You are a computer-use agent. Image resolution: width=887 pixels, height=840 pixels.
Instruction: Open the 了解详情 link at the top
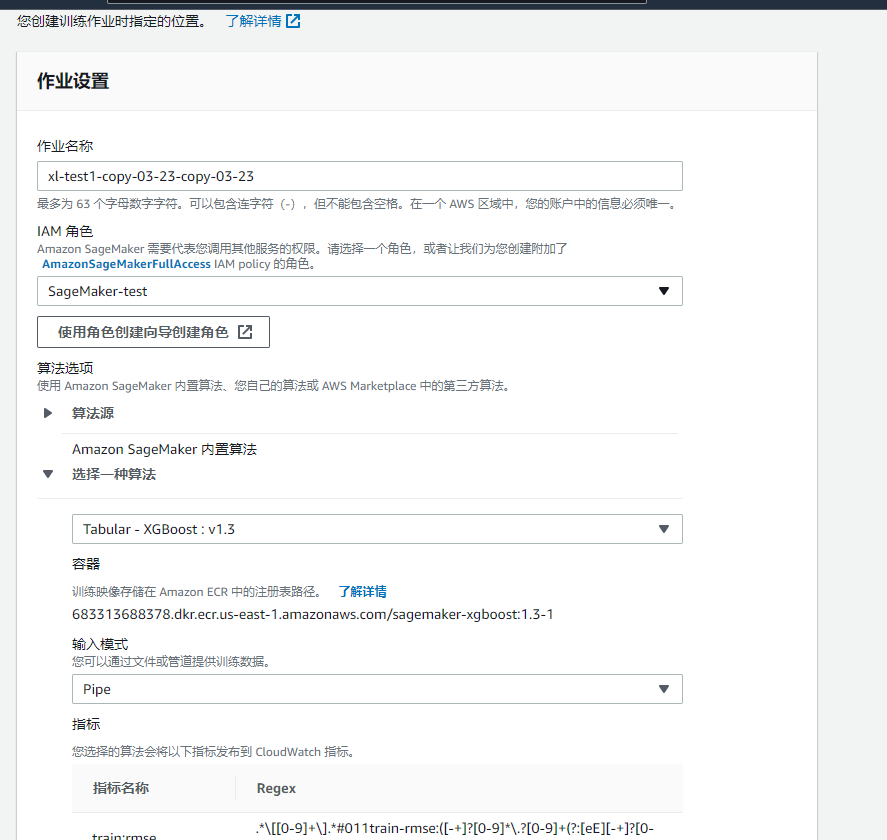click(x=253, y=21)
